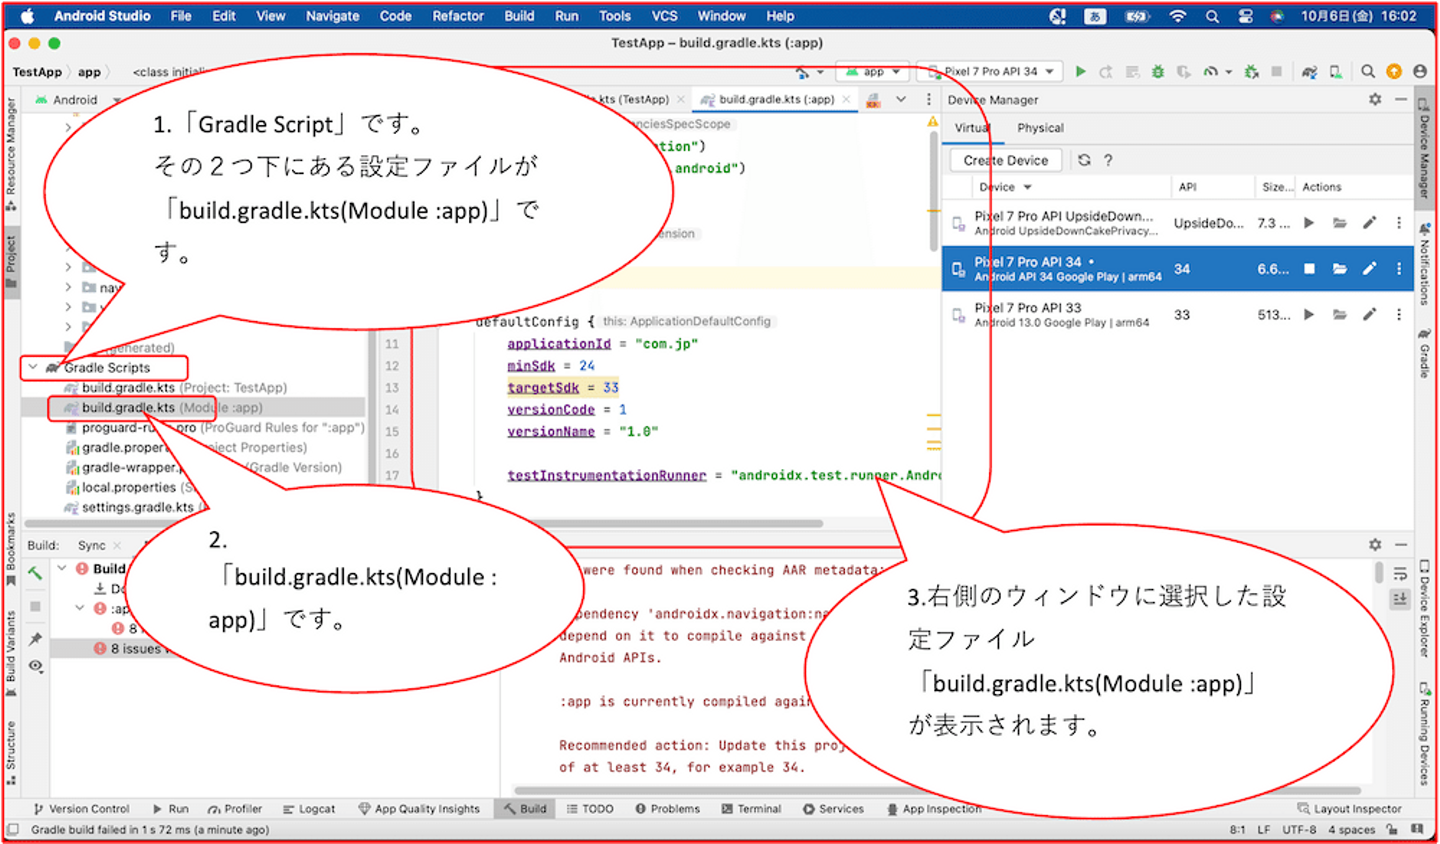The width and height of the screenshot is (1440, 844).
Task: Open the Logcat tool window
Action: click(x=309, y=809)
